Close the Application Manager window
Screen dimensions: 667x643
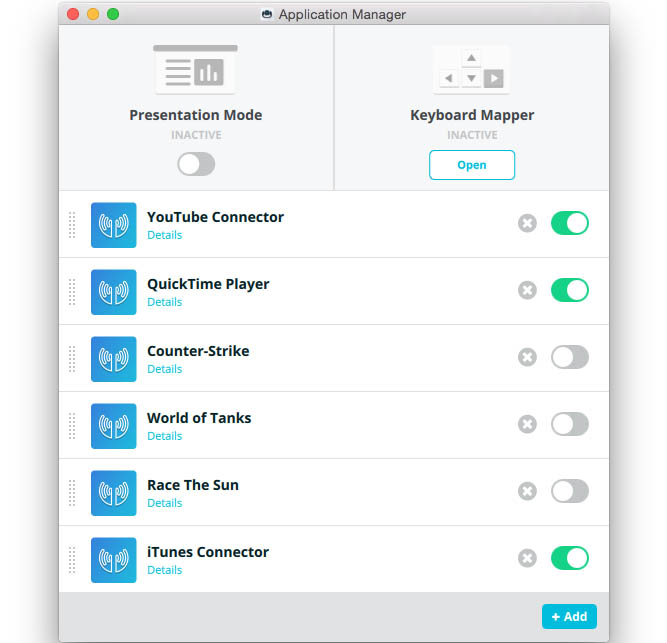[x=73, y=14]
